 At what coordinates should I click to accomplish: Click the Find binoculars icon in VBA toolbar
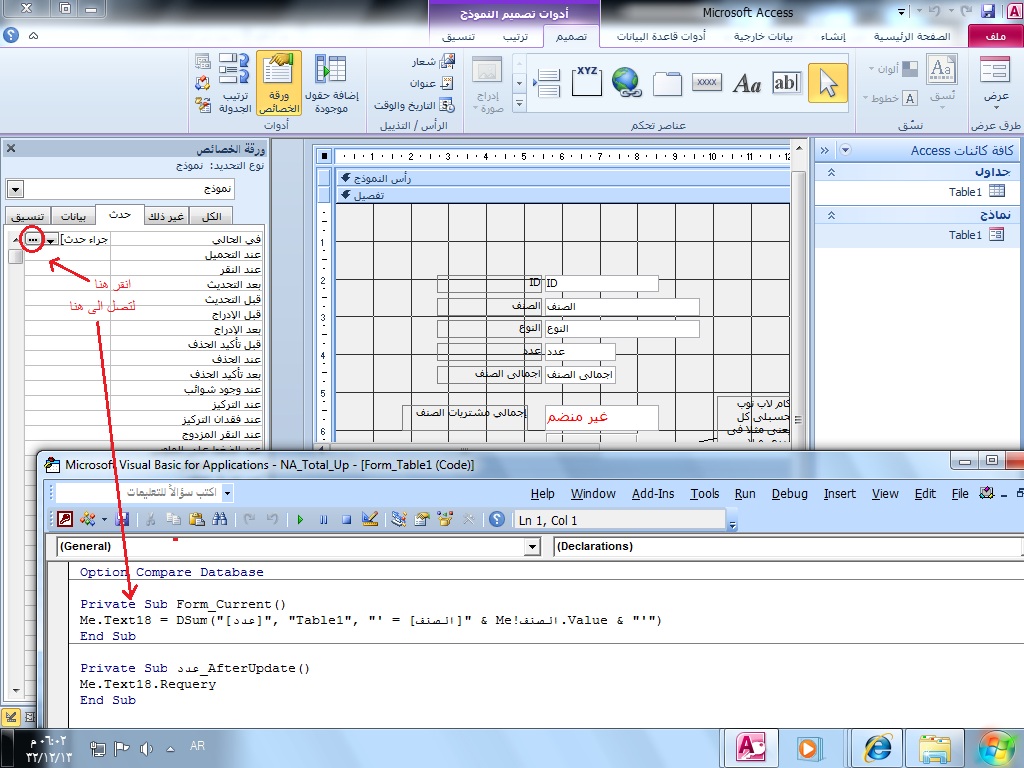pos(219,519)
